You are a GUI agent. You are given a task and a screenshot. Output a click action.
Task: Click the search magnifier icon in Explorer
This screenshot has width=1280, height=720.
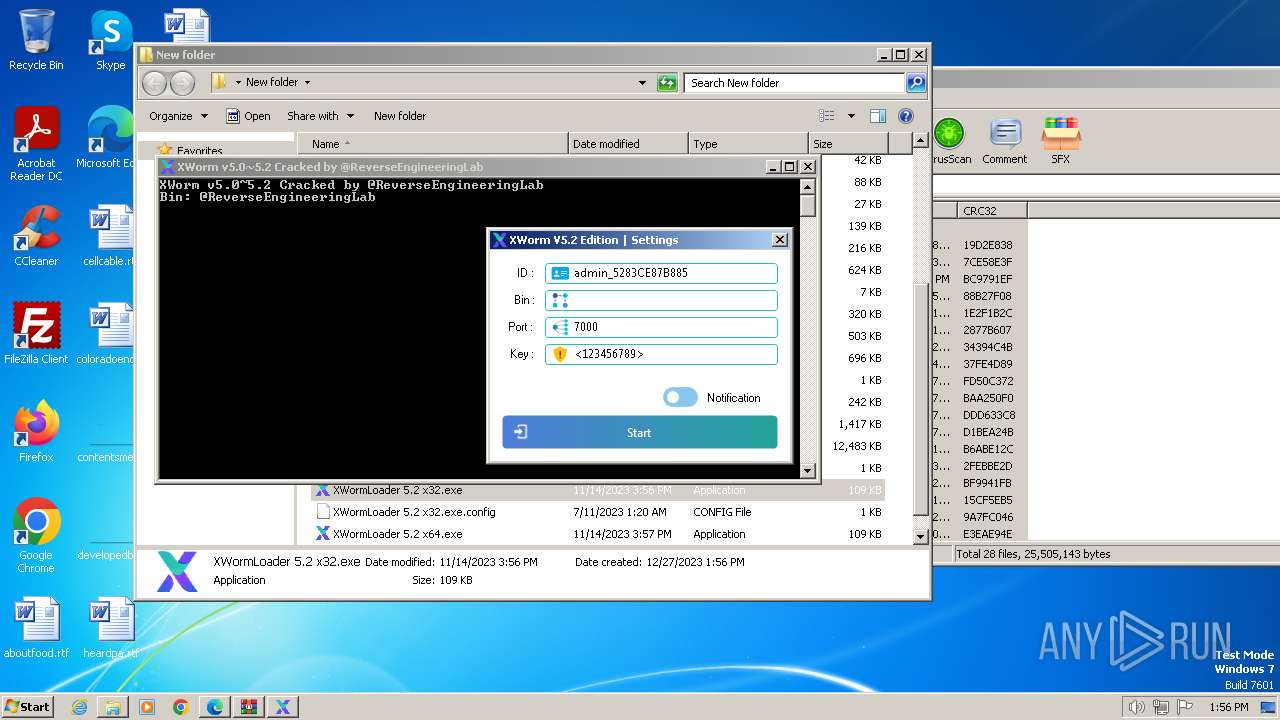tap(916, 83)
